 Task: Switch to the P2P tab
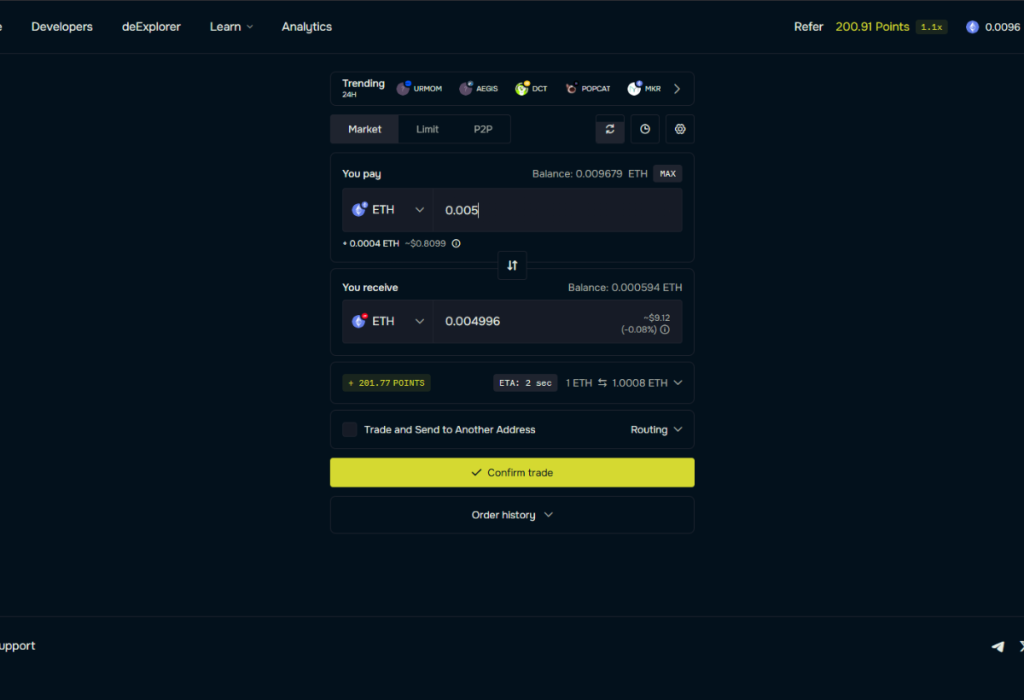pos(483,129)
